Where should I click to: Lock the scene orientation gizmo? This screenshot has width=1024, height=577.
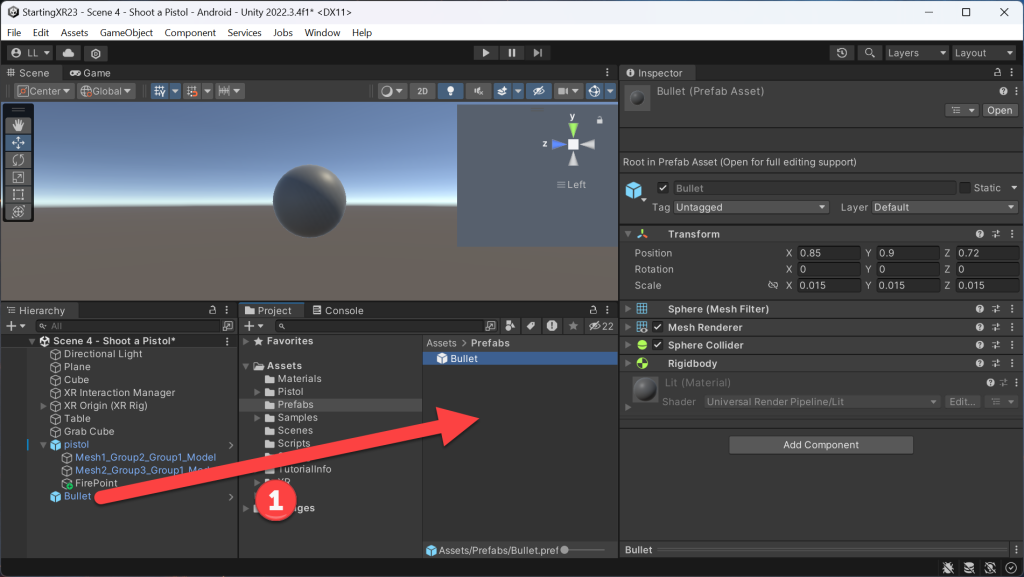(x=600, y=120)
